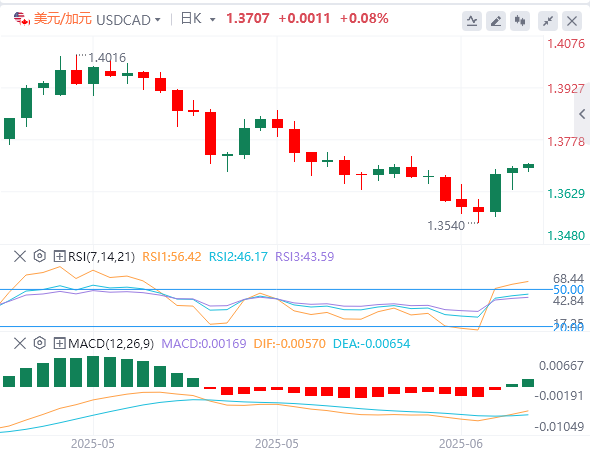Click the 1.3540 low price marker

point(446,226)
